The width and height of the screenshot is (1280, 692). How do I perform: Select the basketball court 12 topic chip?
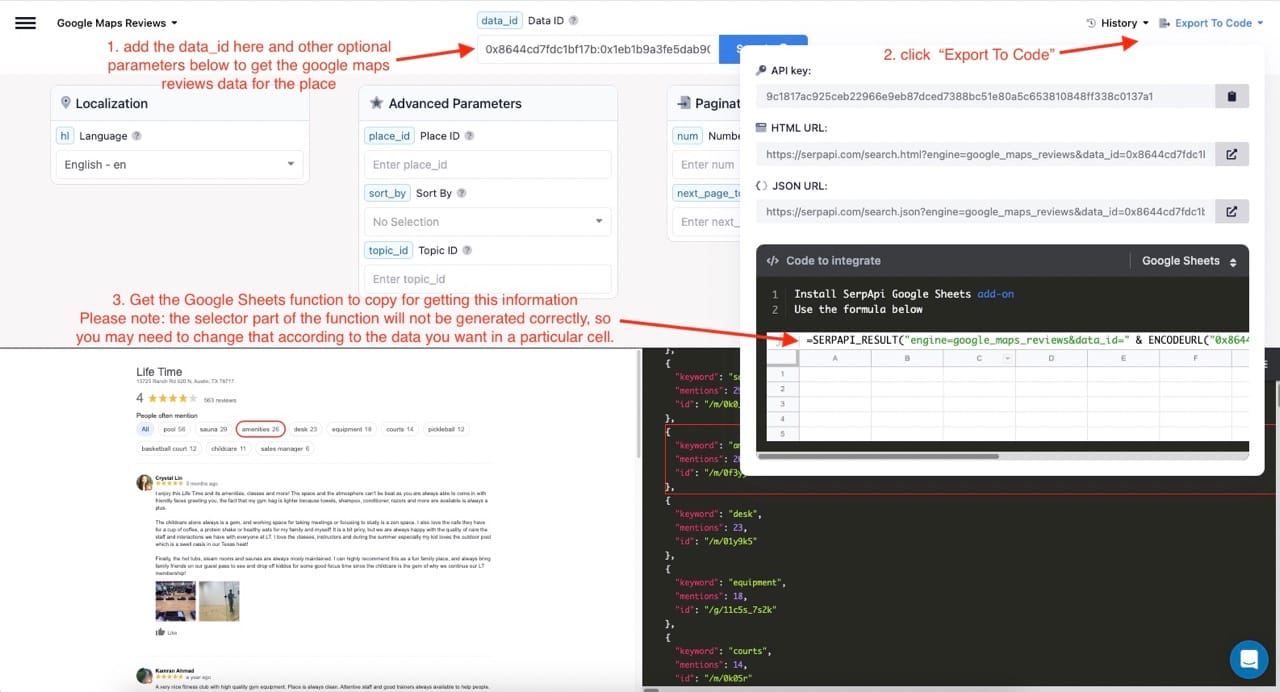pyautogui.click(x=169, y=449)
